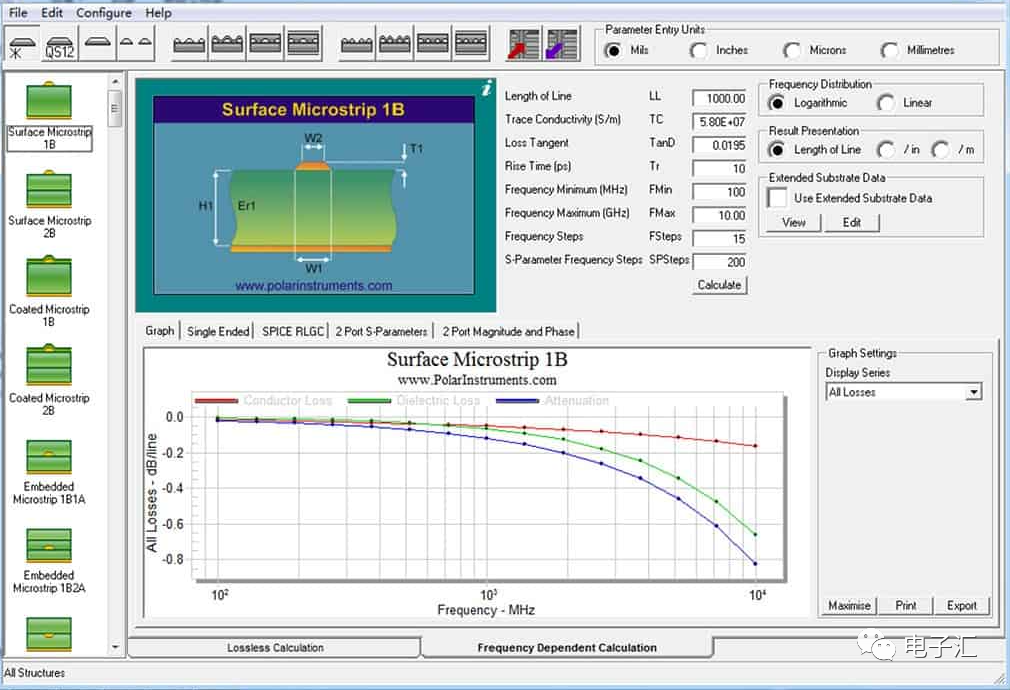Viewport: 1010px width, 690px height.
Task: Select the Microns unit radio button
Action: 793,51
